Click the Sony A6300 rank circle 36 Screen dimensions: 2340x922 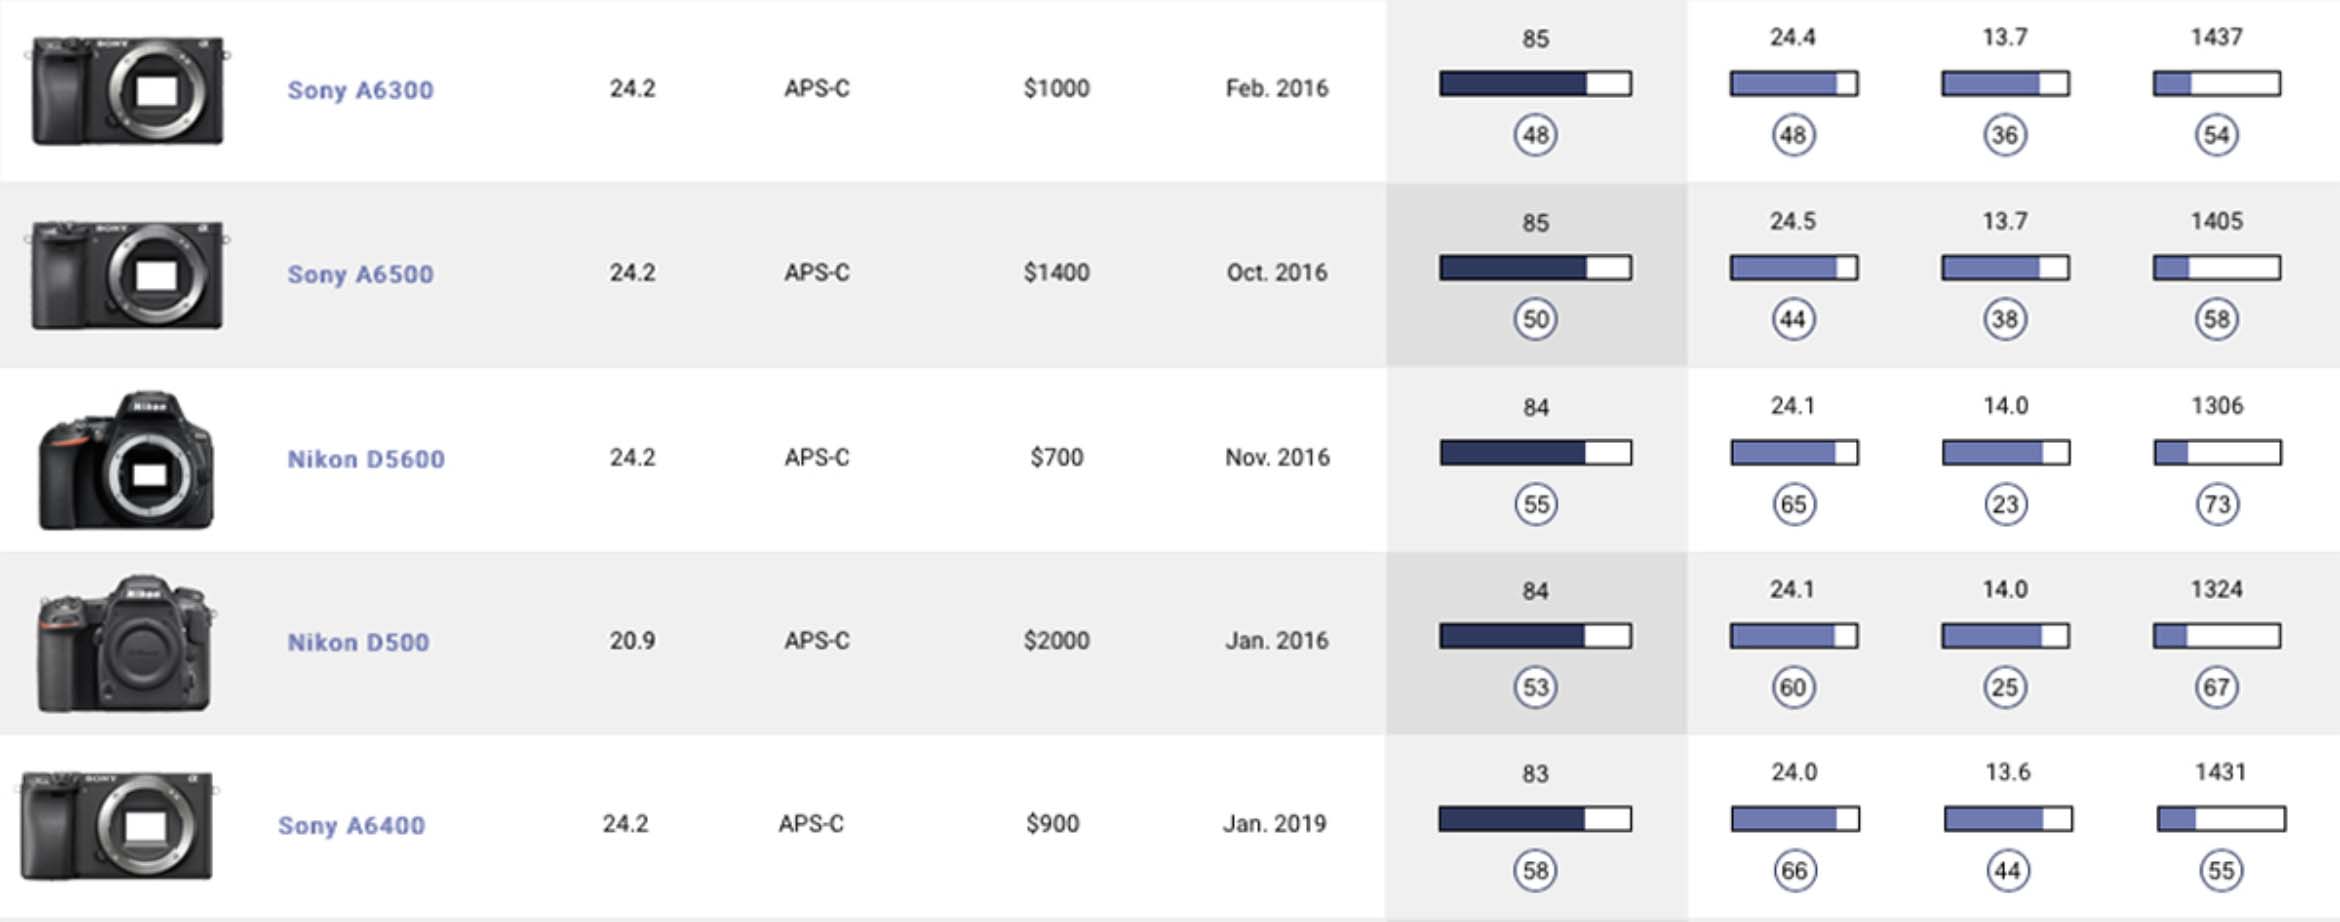click(2005, 135)
